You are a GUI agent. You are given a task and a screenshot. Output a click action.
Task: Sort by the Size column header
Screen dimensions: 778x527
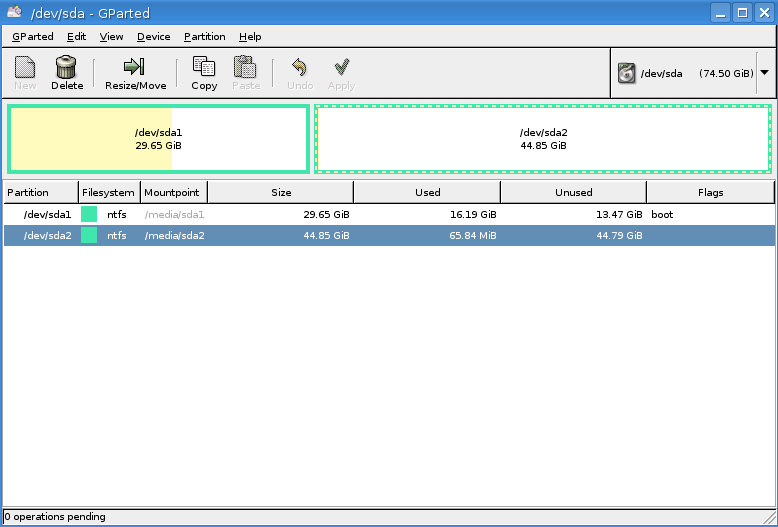coord(281,192)
